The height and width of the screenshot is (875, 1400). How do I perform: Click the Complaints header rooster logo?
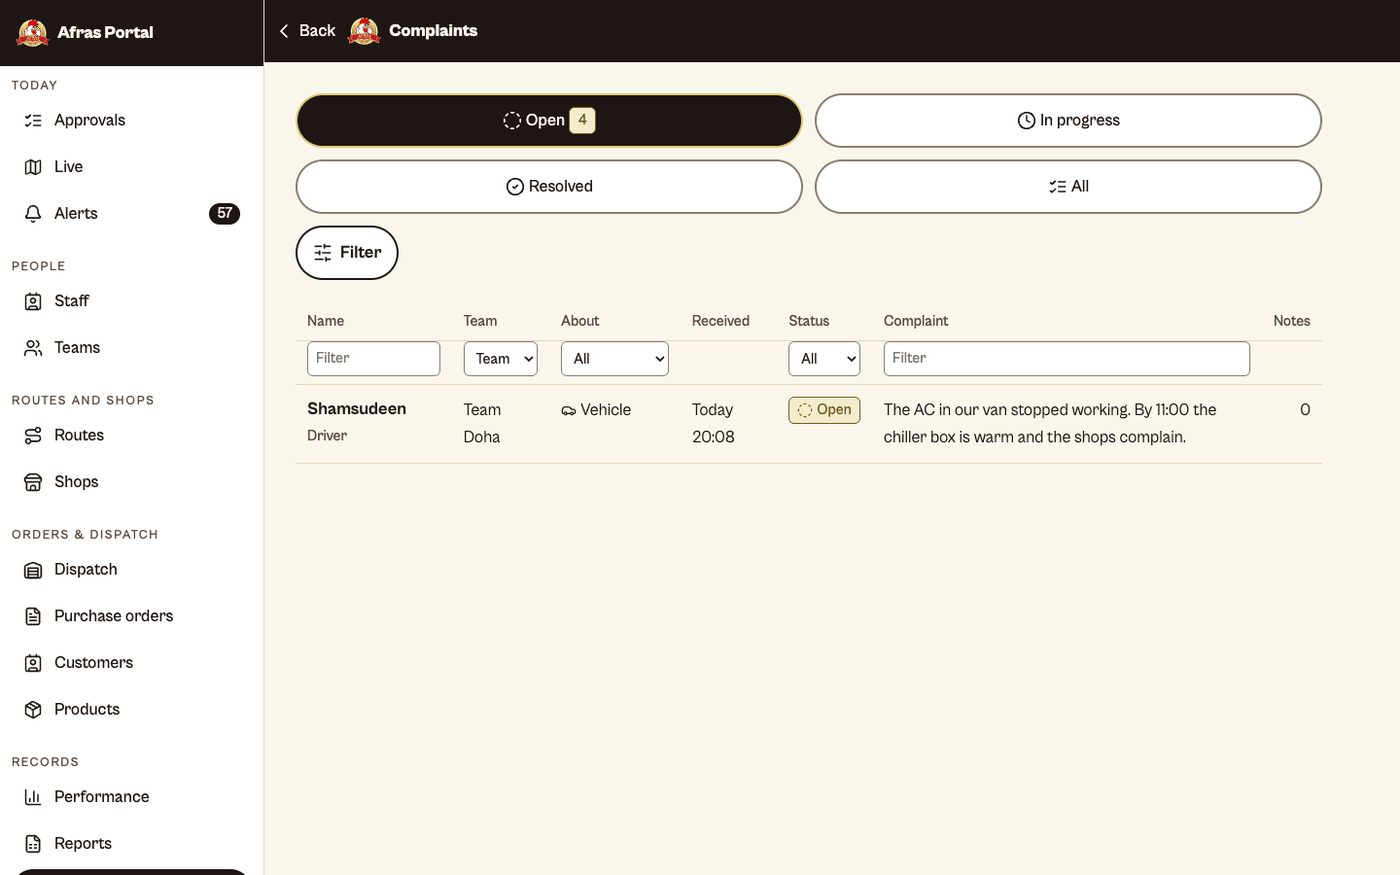point(364,31)
